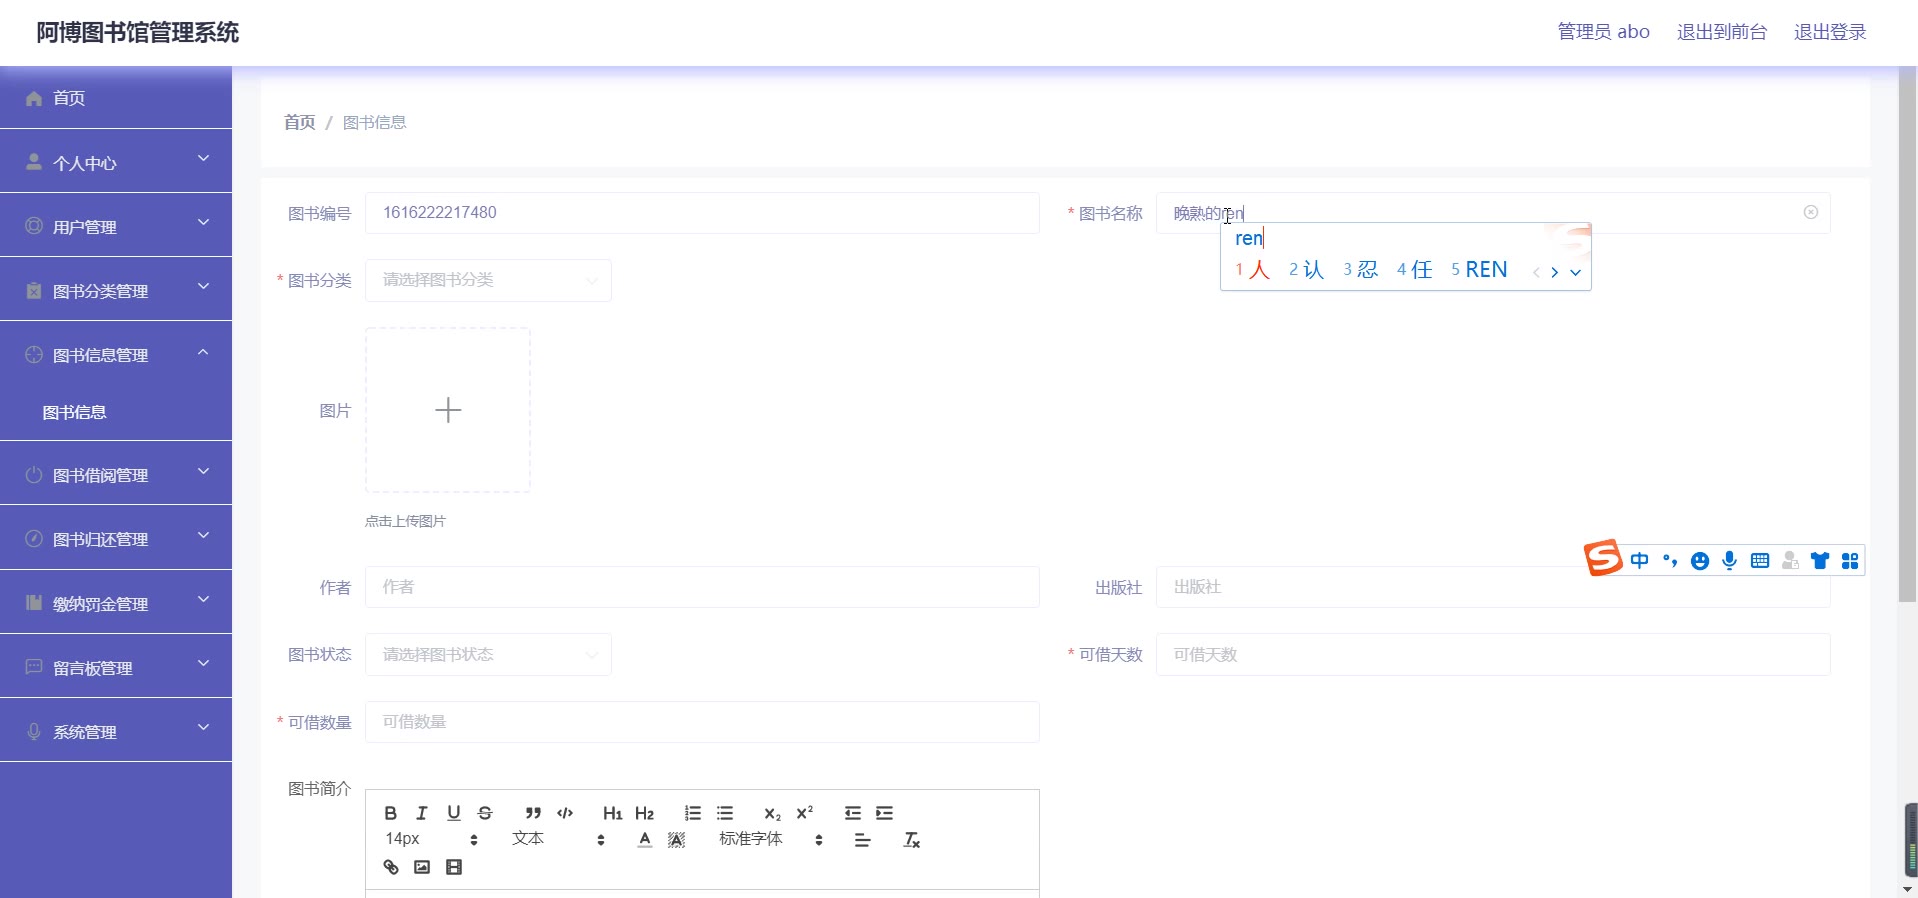Clear text formatting in the editor
The height and width of the screenshot is (898, 1918).
(912, 840)
